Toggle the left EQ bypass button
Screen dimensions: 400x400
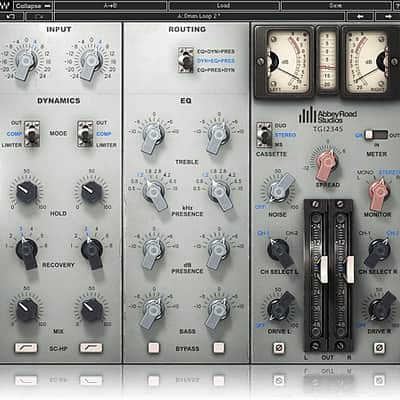pyautogui.click(x=154, y=347)
